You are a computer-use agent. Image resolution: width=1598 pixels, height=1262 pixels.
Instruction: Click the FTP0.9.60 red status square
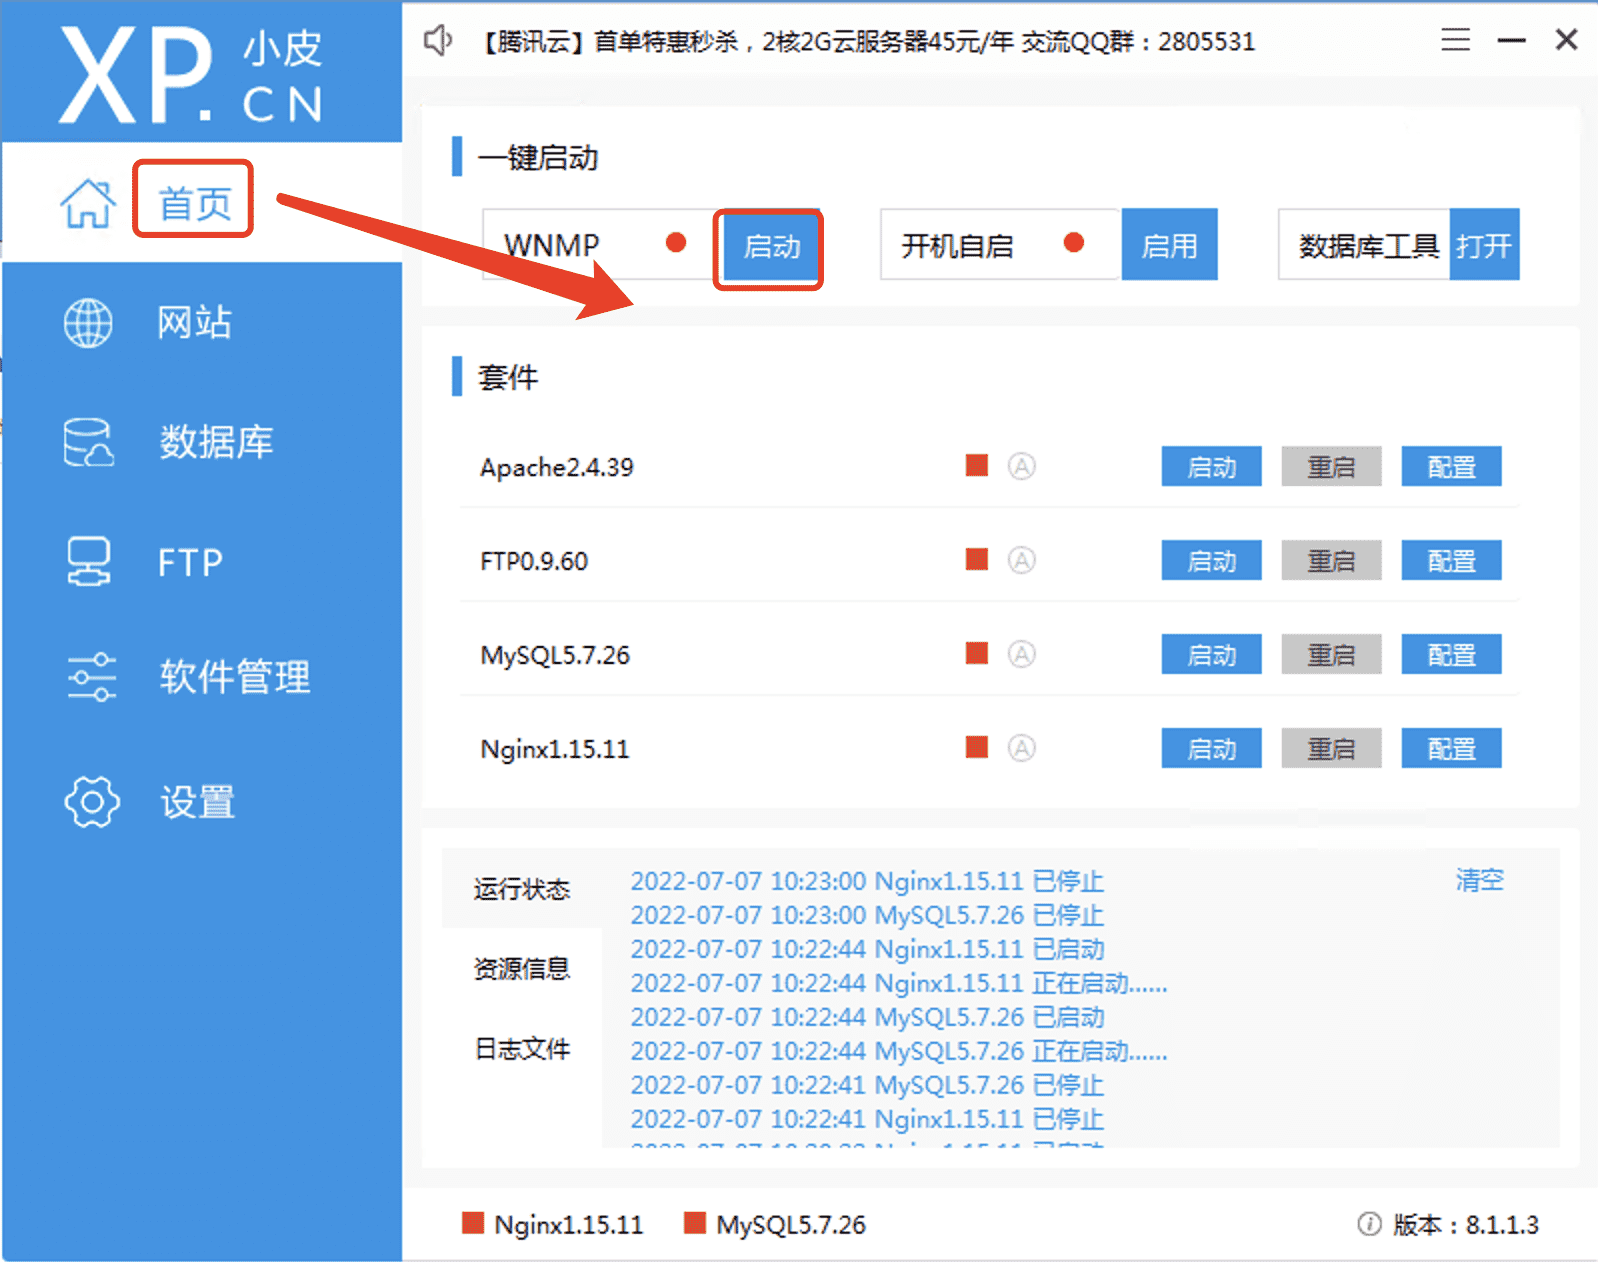pyautogui.click(x=977, y=559)
